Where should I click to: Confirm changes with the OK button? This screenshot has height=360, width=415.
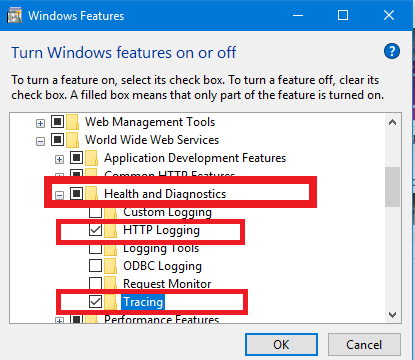(281, 344)
